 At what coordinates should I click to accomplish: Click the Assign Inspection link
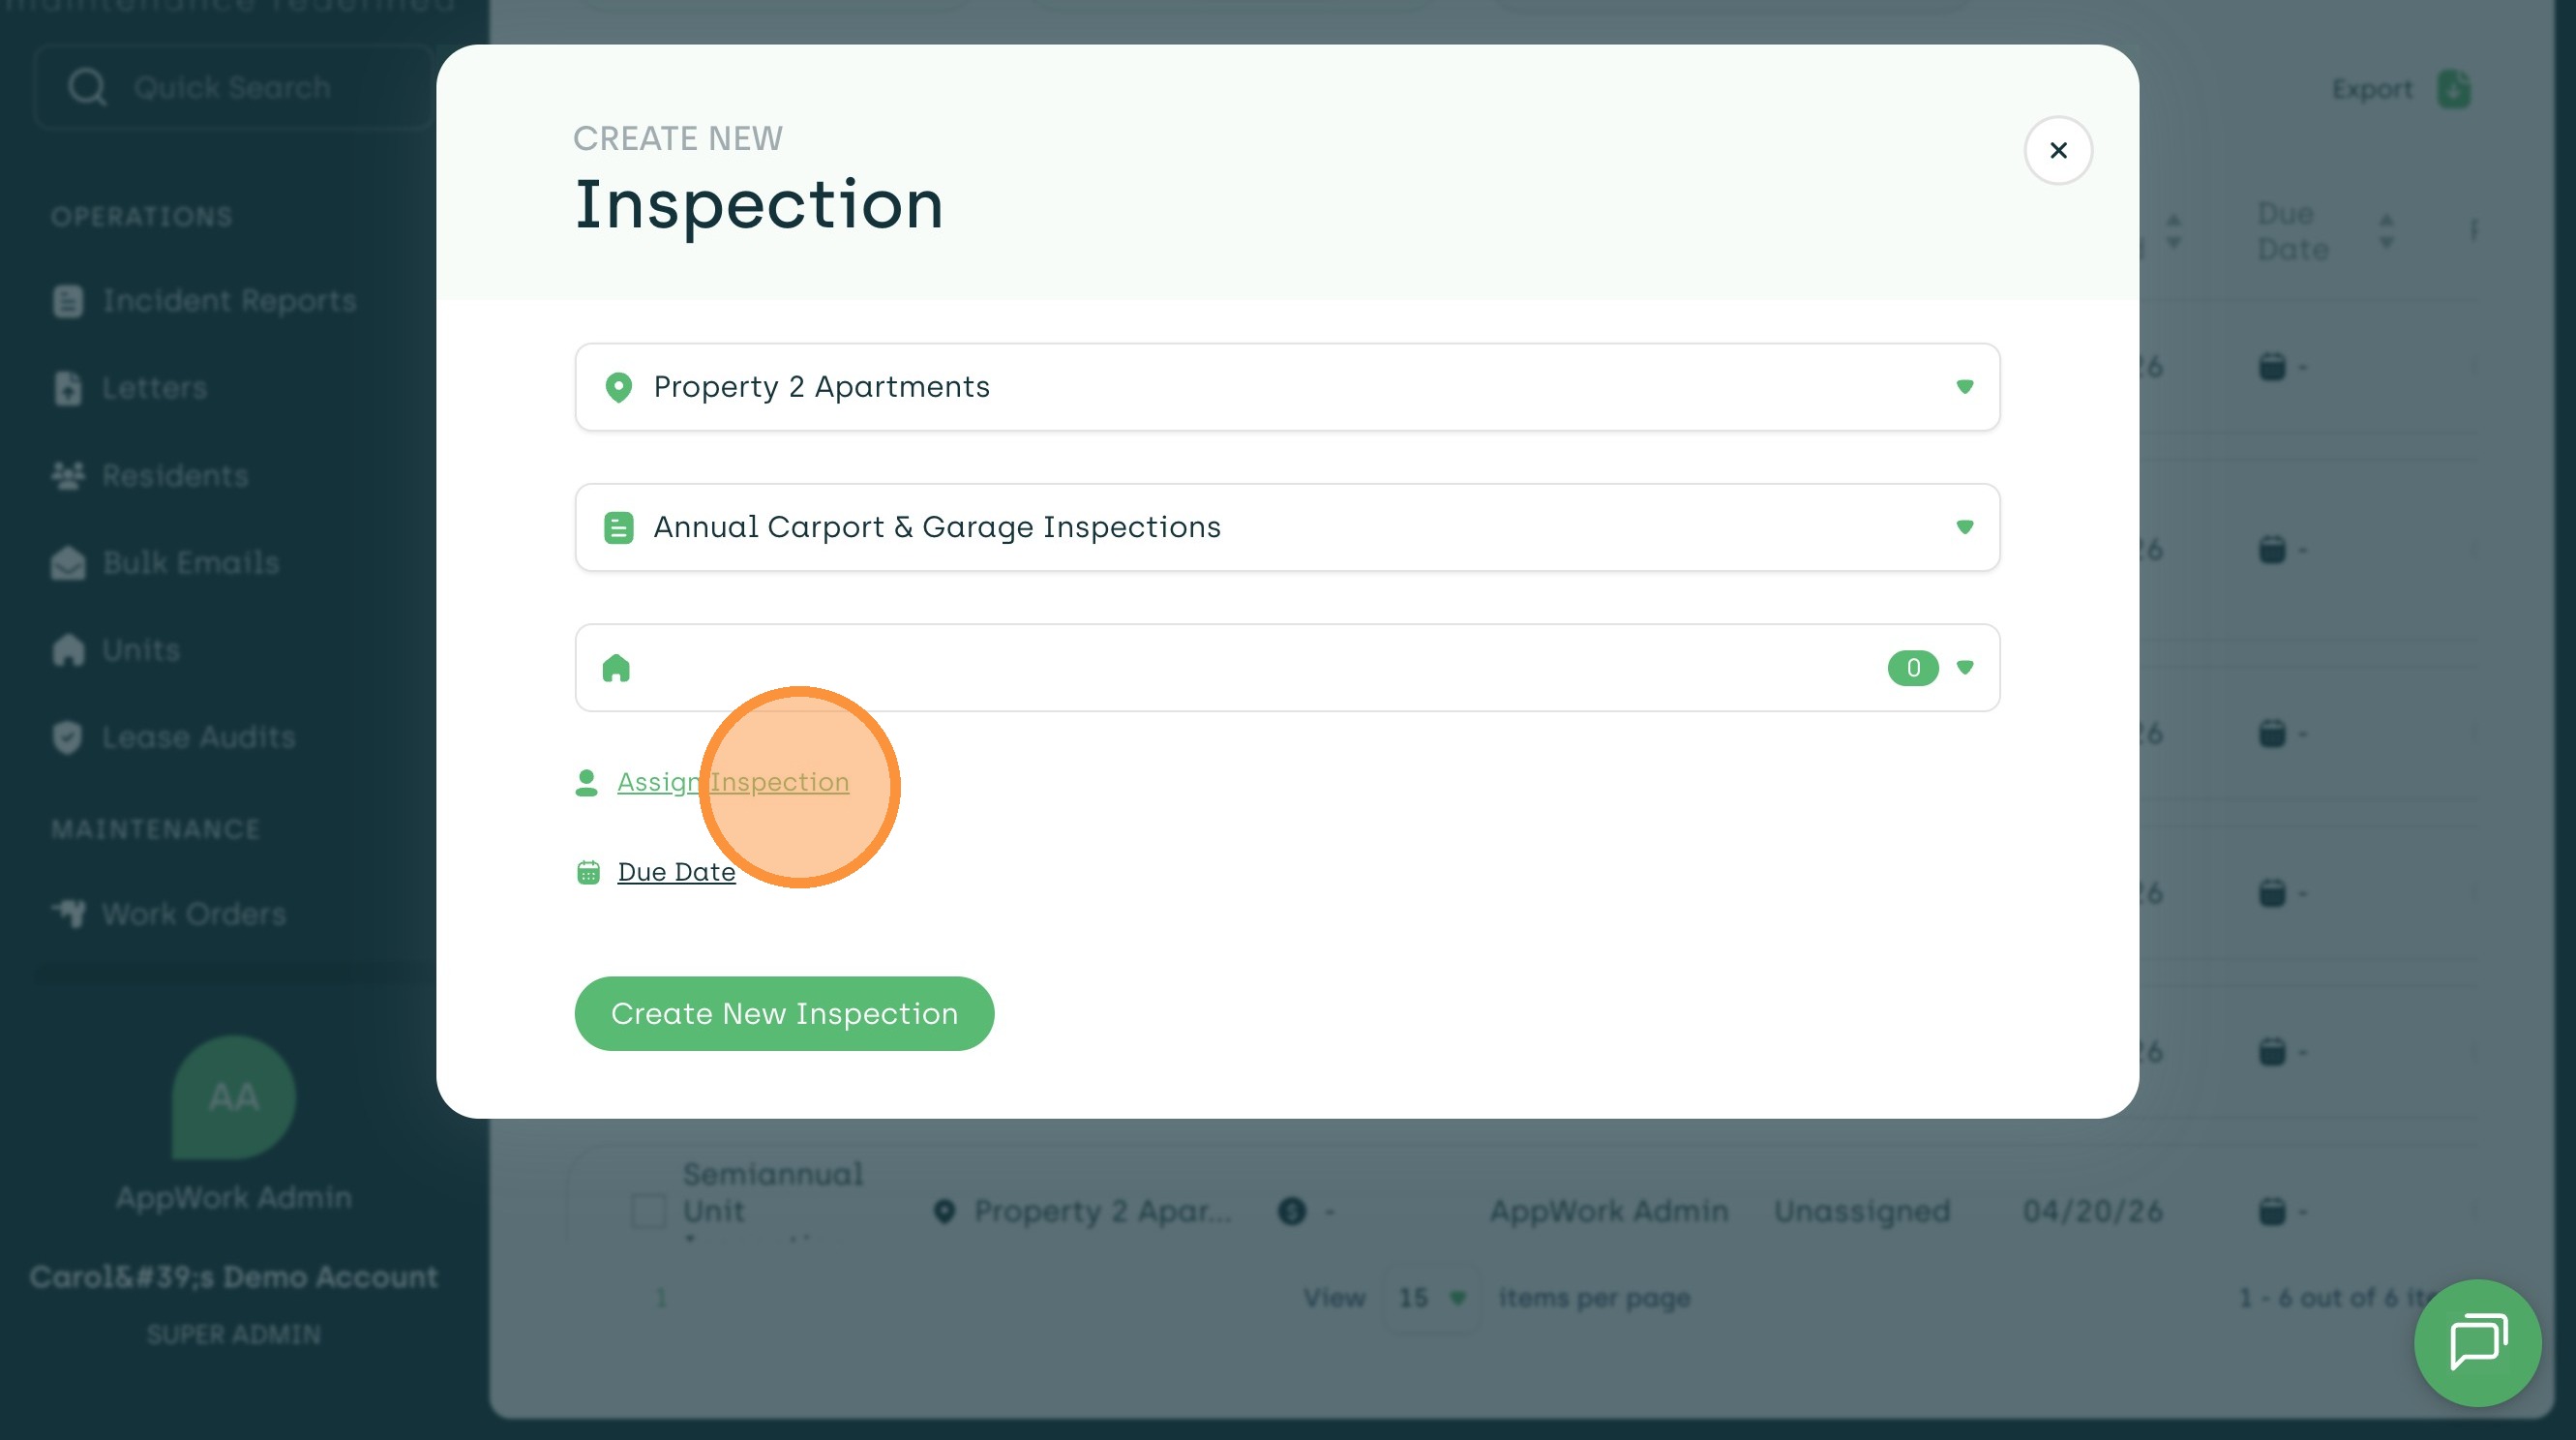pos(732,782)
